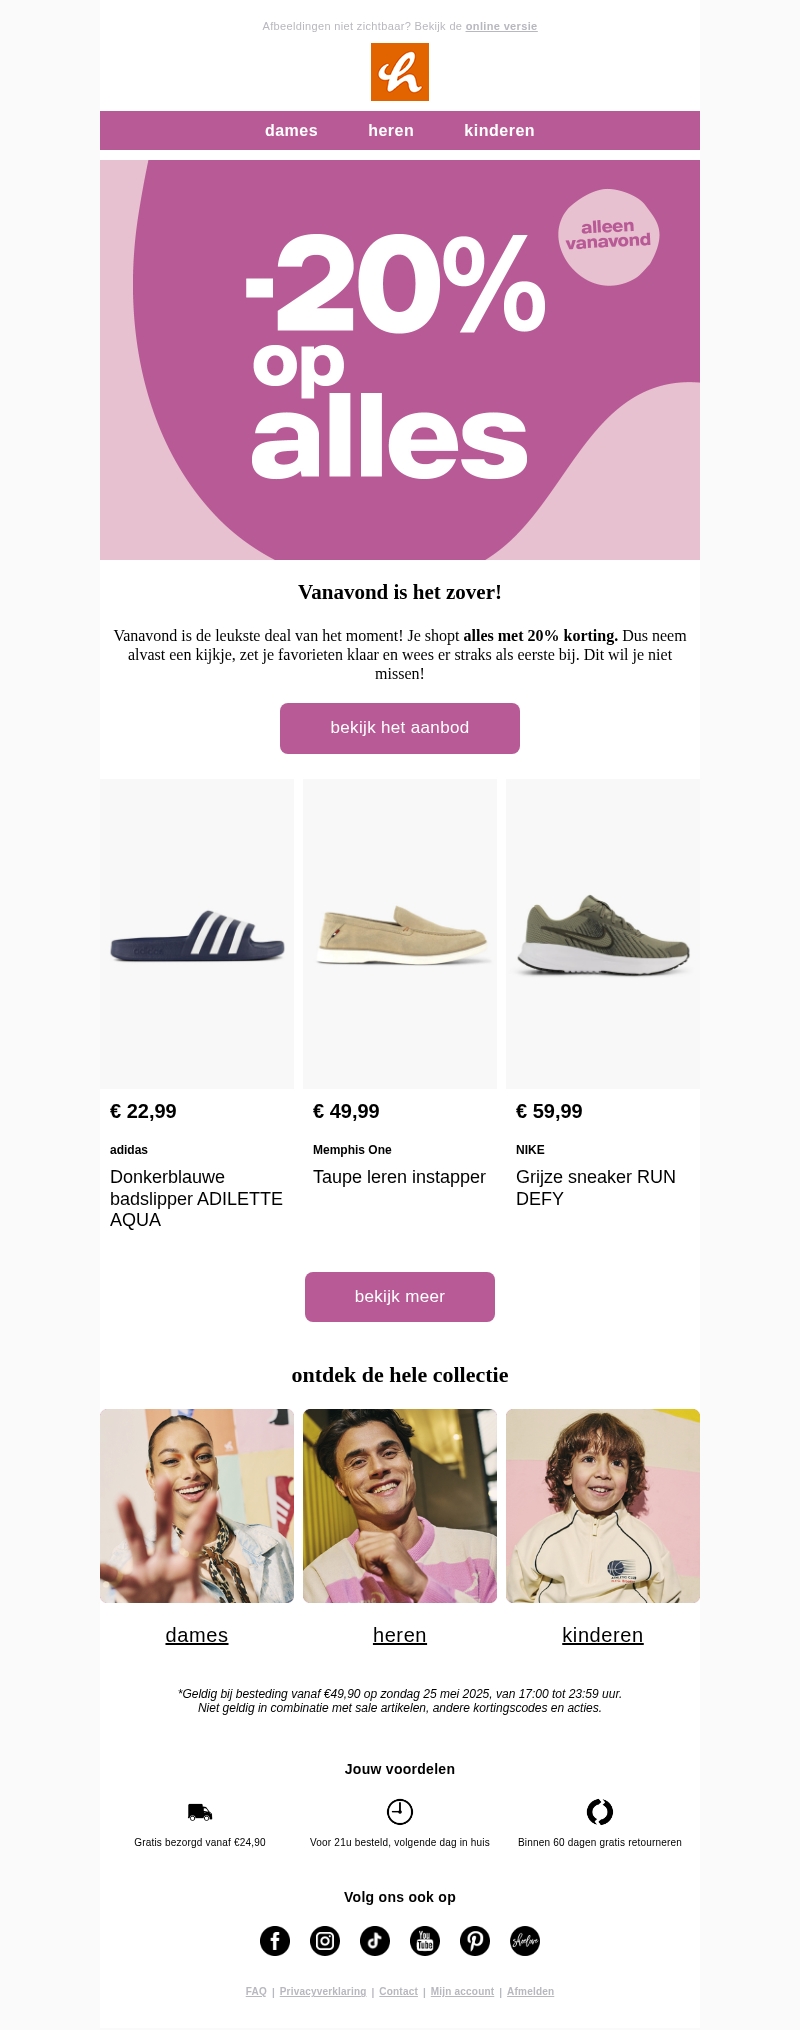800x2030 pixels.
Task: Click the Nike RUN DEFY sneaker image
Action: point(603,935)
